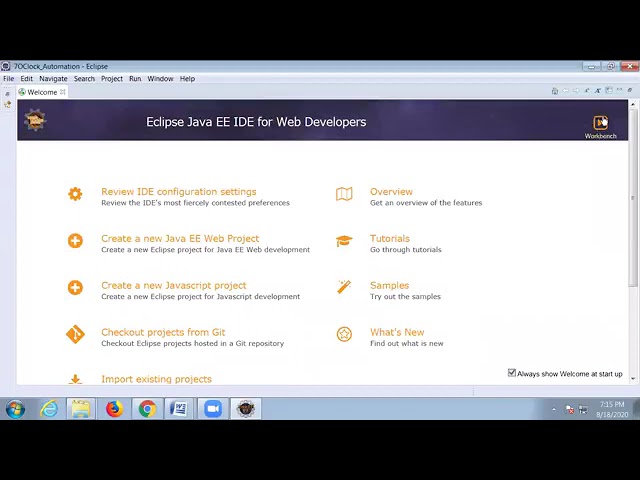Click the Restore icon in left trim
640x480 pixels.
point(7,94)
